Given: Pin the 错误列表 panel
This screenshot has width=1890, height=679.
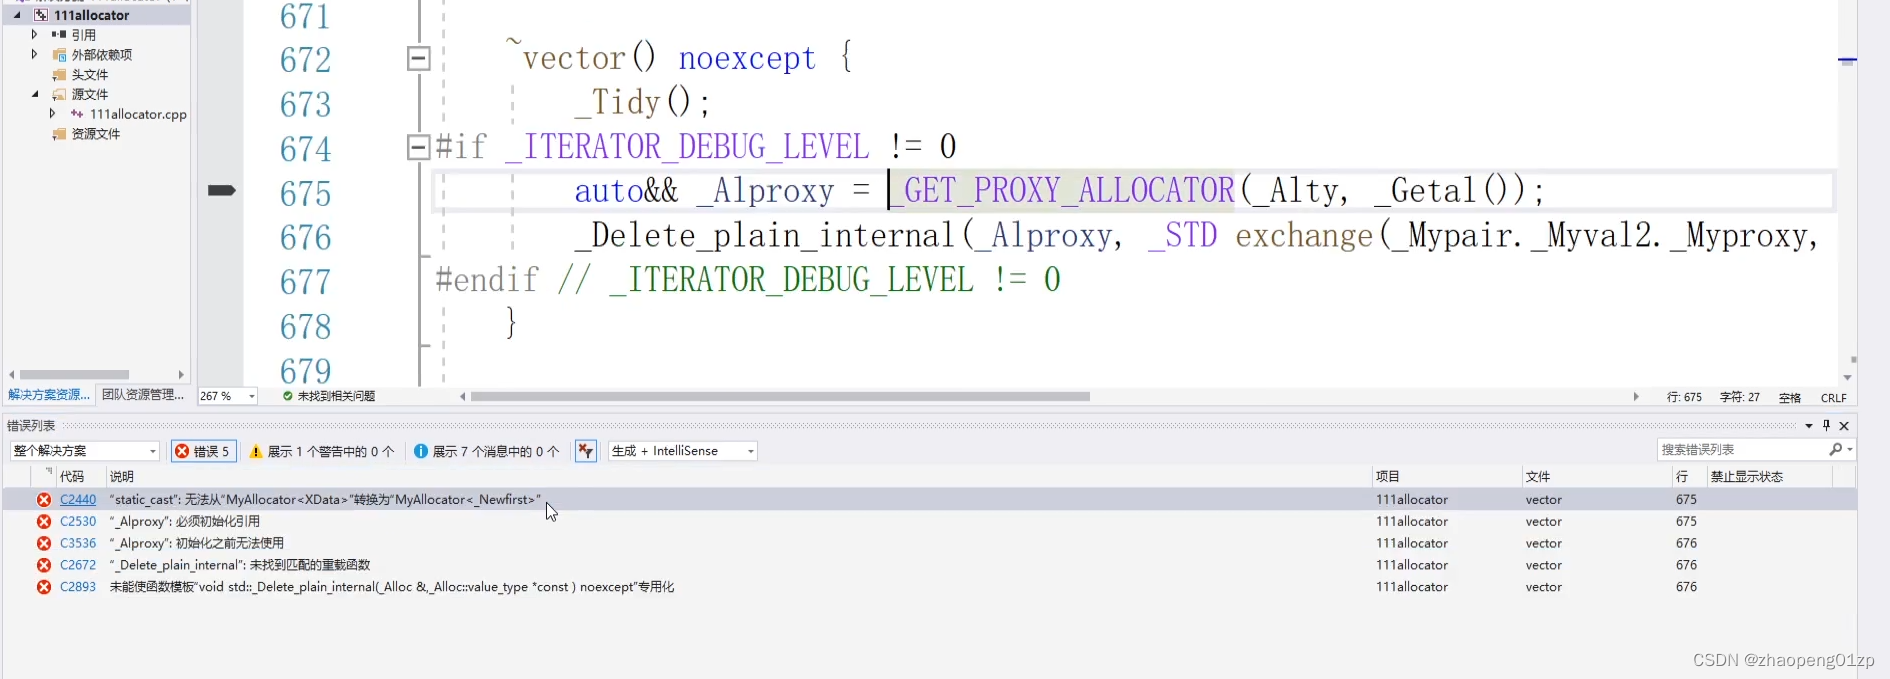Looking at the screenshot, I should [x=1827, y=426].
